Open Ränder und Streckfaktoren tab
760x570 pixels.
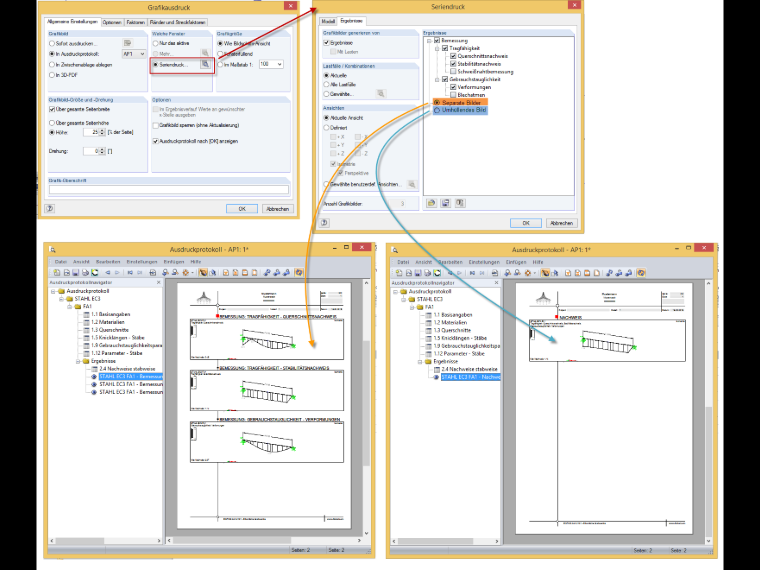click(x=177, y=22)
